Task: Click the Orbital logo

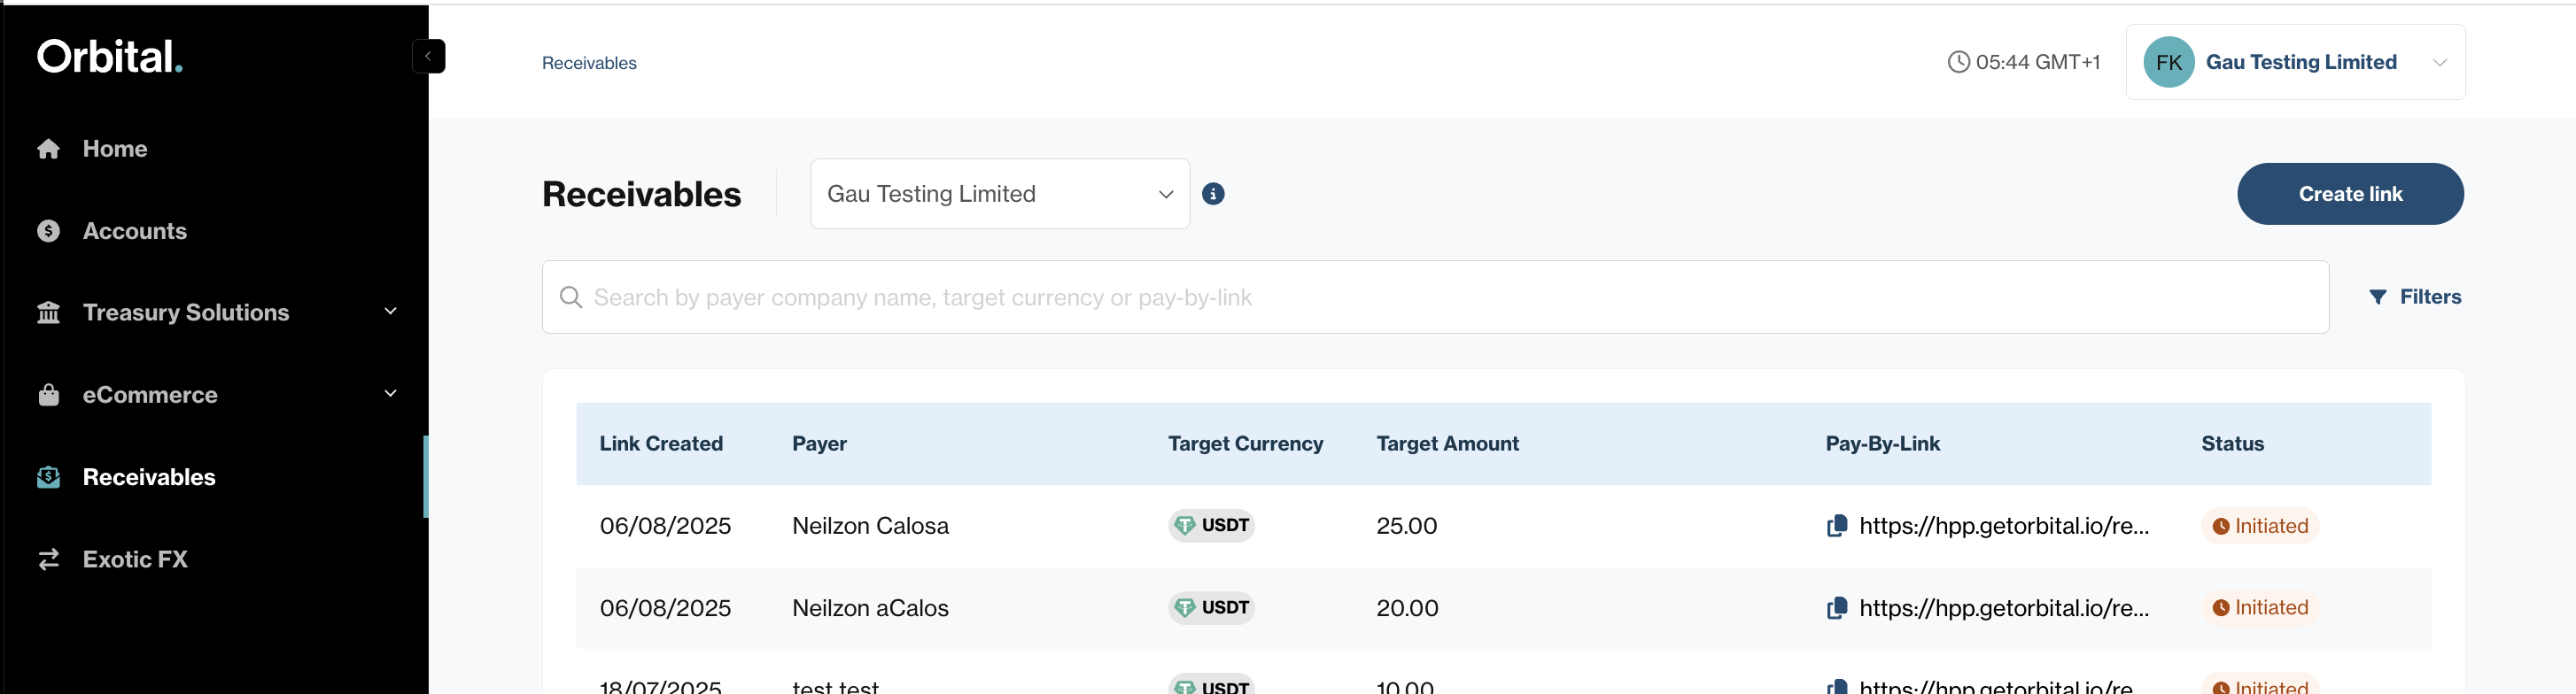Action: 110,57
